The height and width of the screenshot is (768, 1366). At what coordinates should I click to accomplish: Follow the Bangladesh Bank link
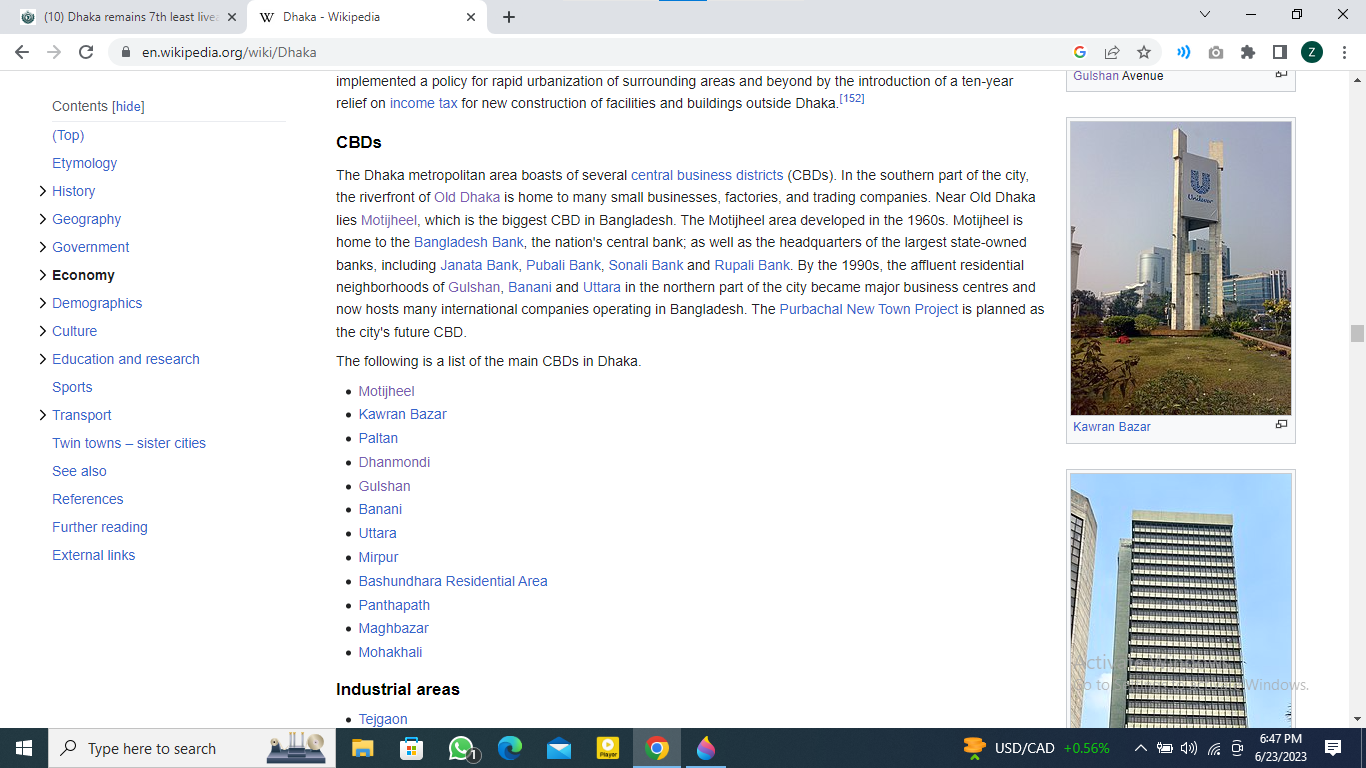coord(469,242)
